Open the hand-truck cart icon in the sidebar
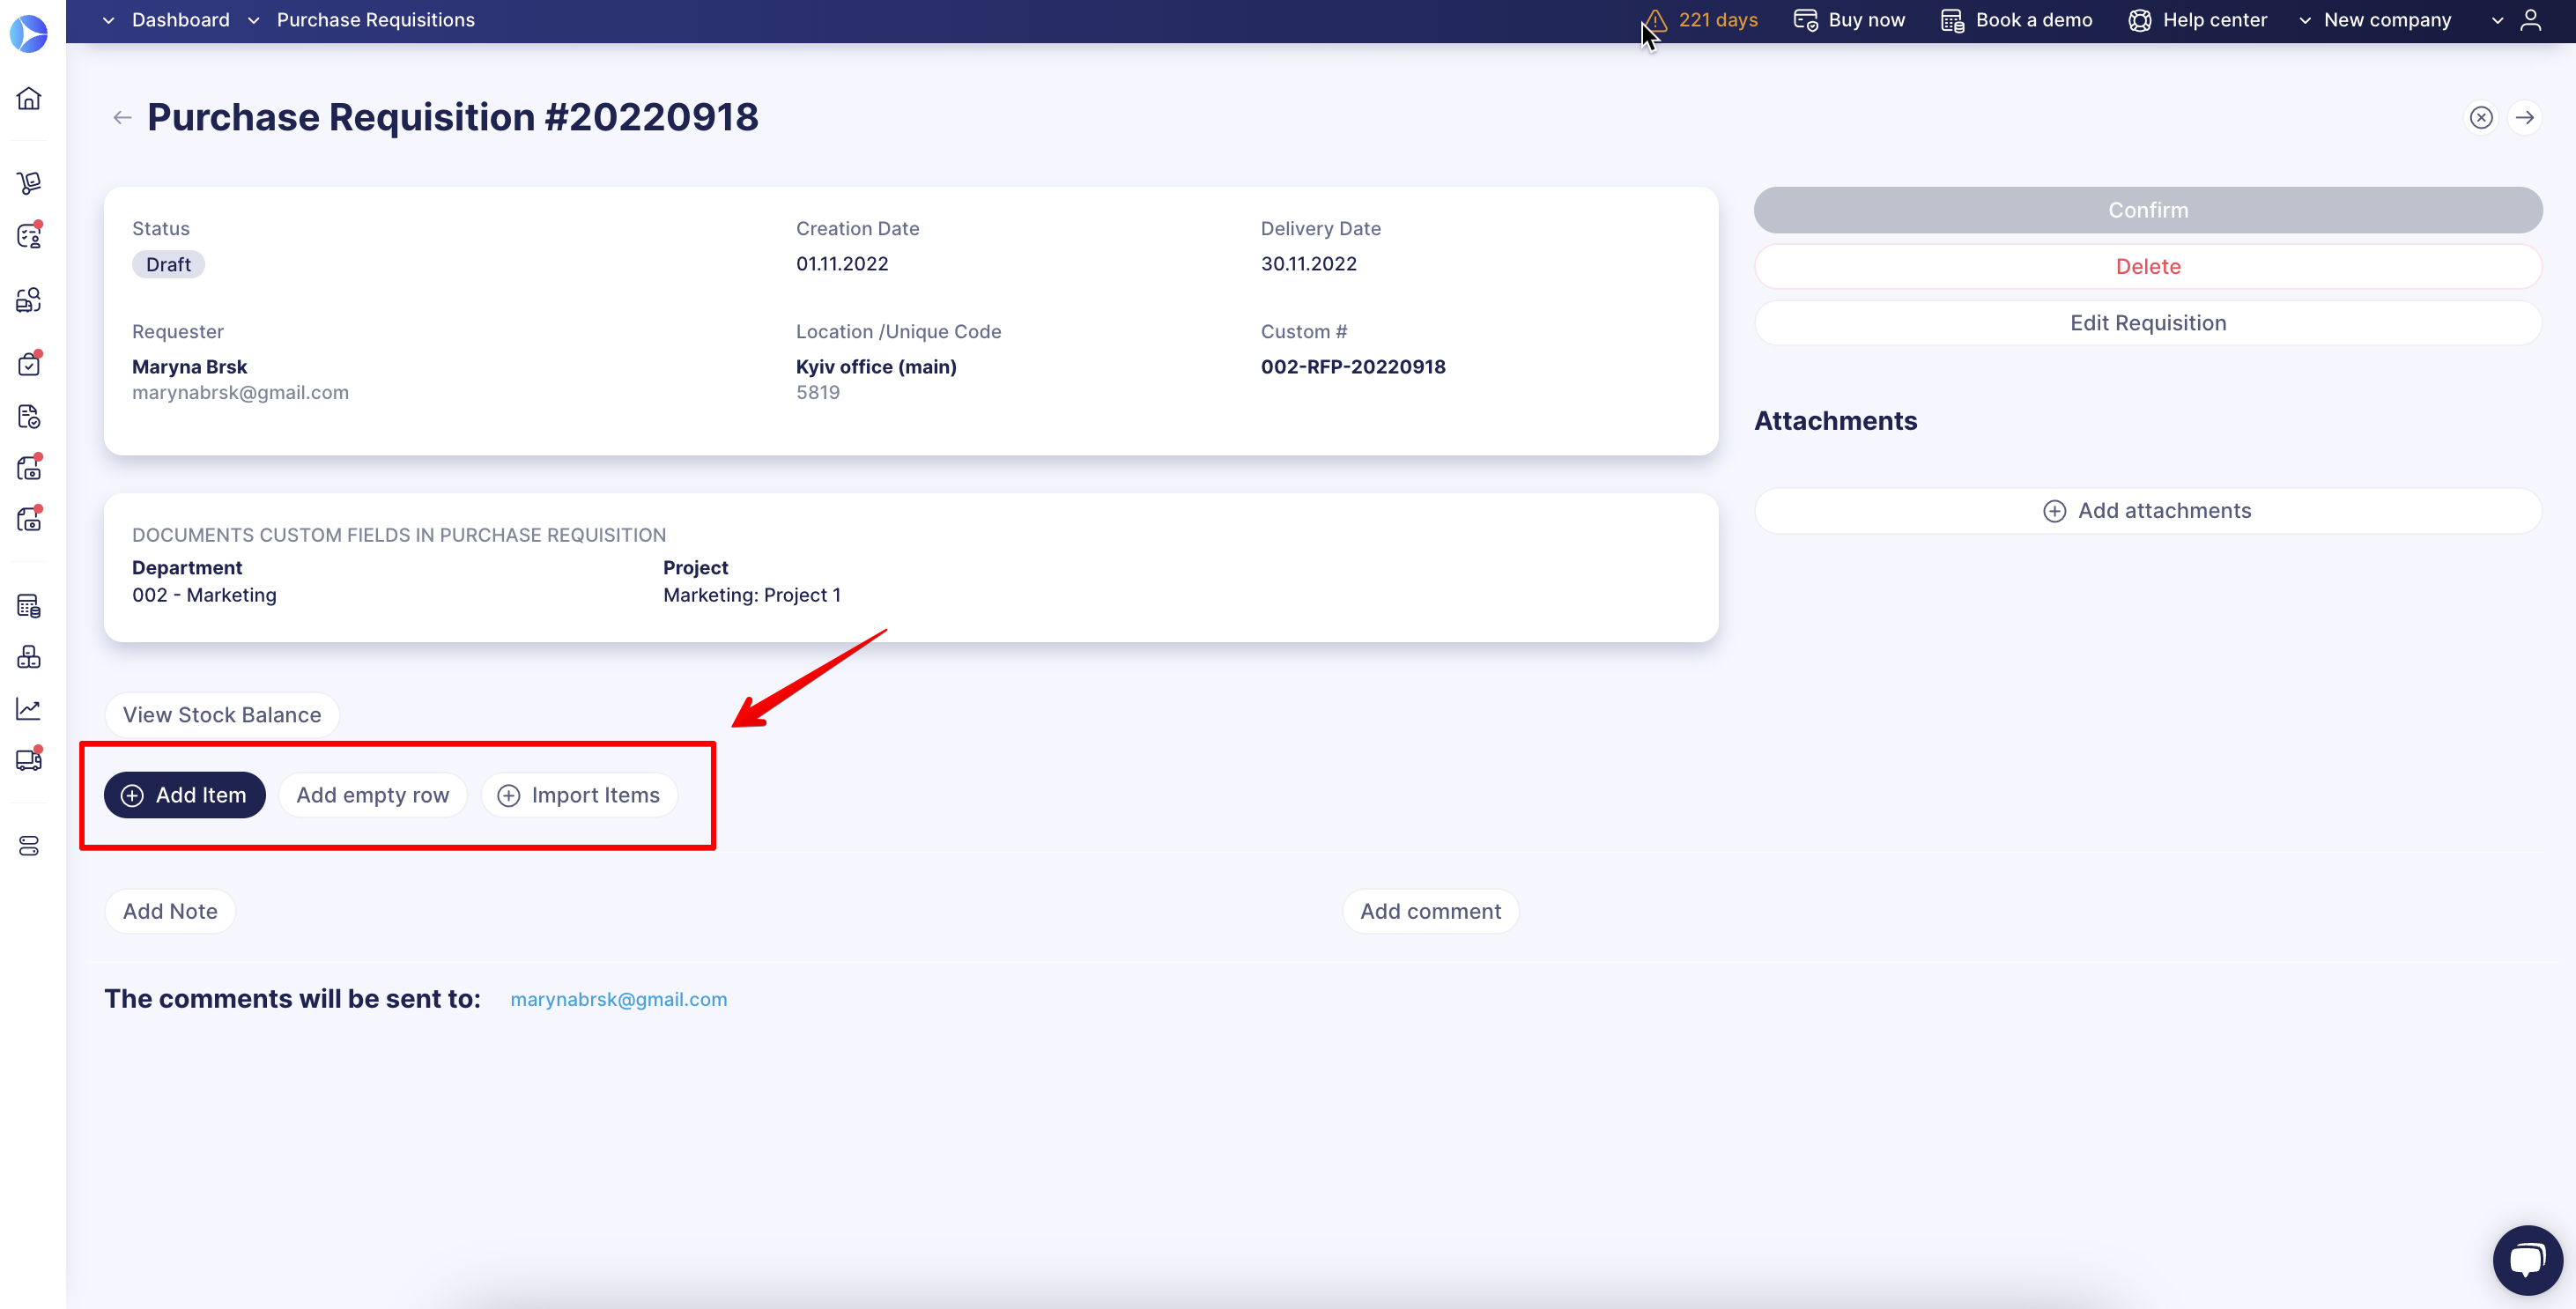Screen dimensions: 2576x1309 point(29,182)
